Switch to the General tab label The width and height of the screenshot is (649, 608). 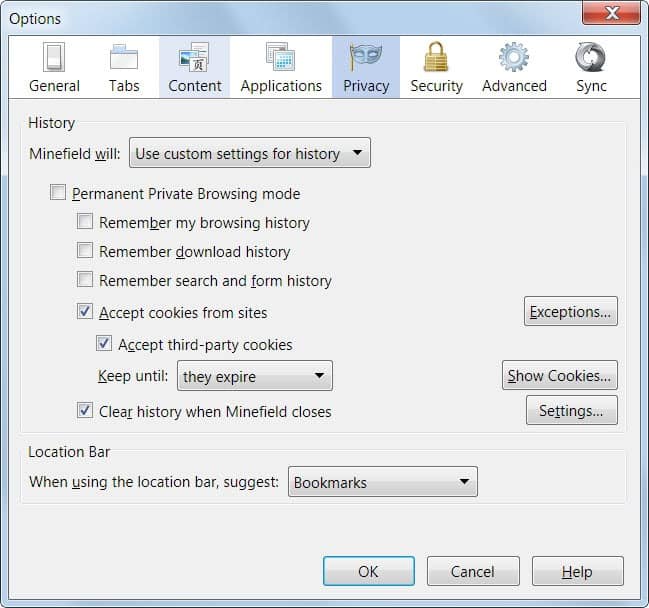pos(54,86)
